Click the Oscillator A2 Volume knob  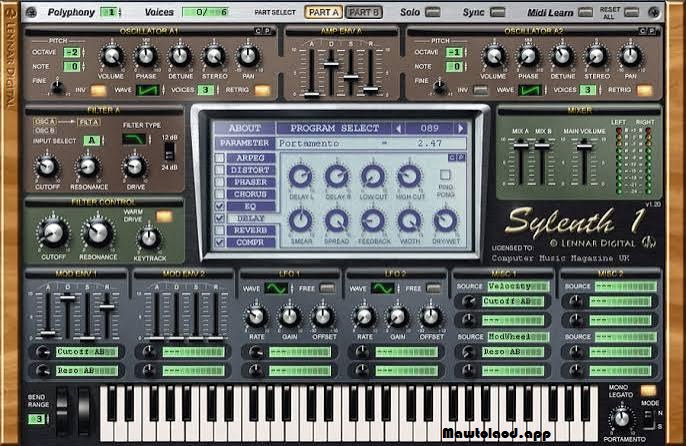494,56
